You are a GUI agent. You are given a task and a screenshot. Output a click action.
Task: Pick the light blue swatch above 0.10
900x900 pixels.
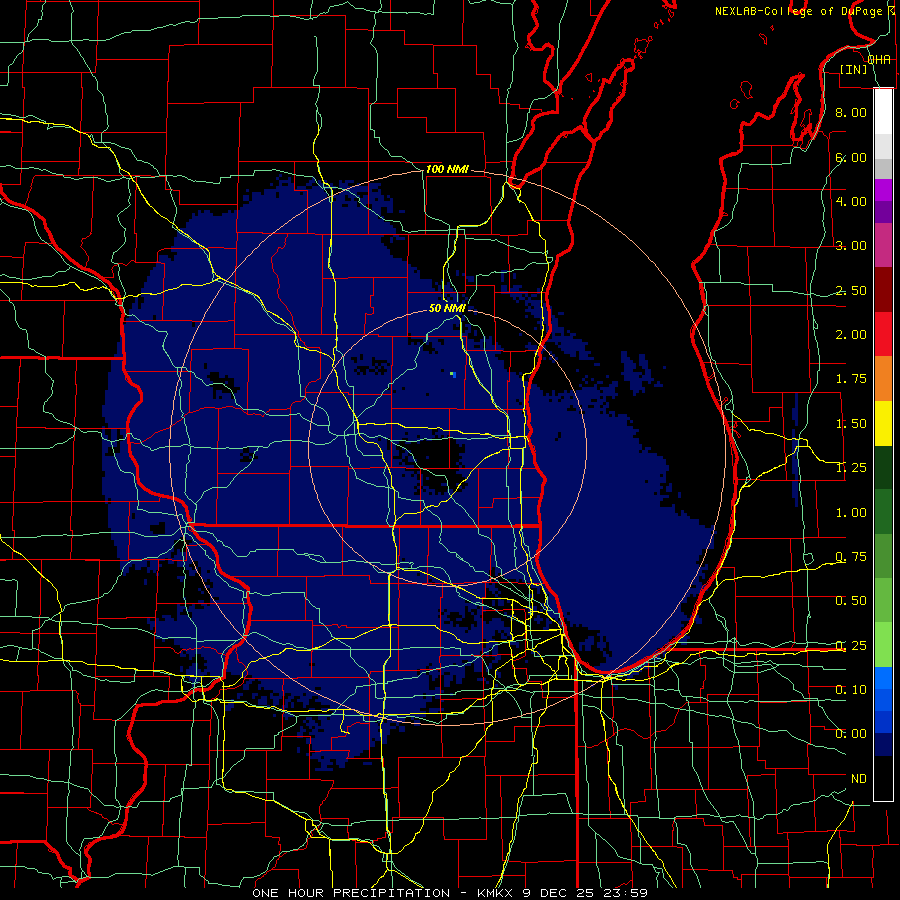click(883, 678)
